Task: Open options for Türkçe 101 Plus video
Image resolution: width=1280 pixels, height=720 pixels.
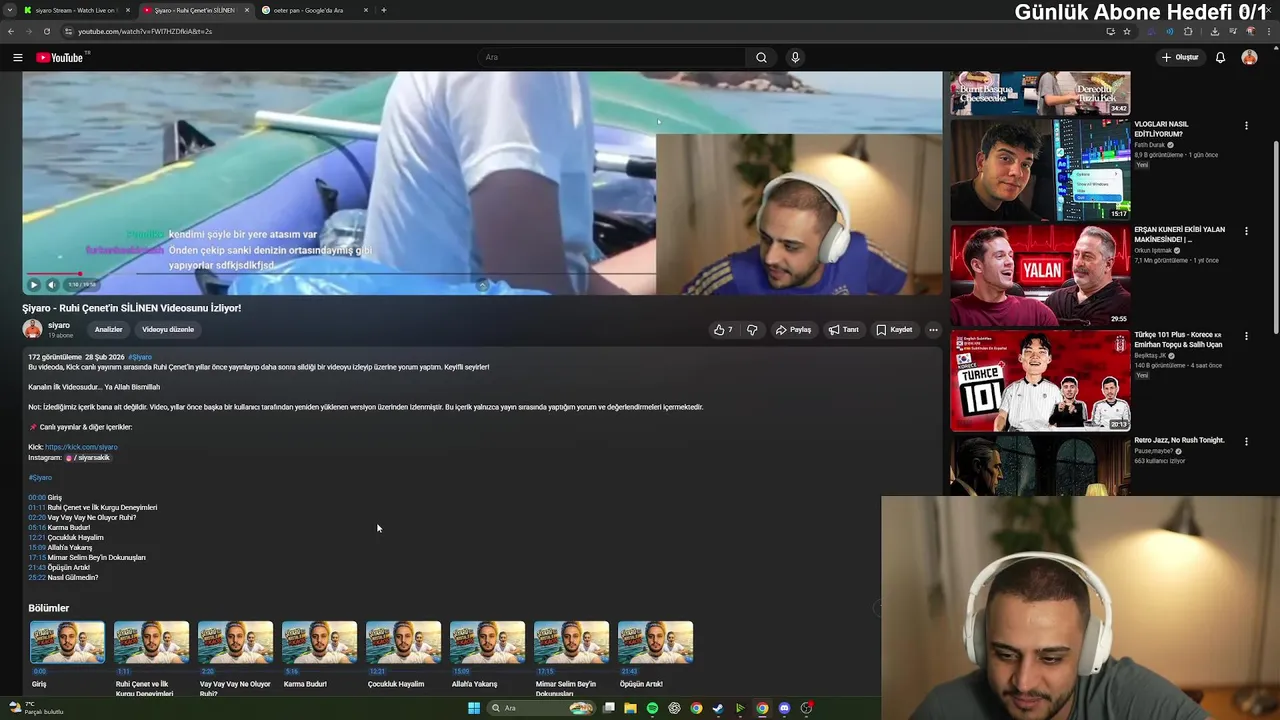Action: pos(1246,336)
